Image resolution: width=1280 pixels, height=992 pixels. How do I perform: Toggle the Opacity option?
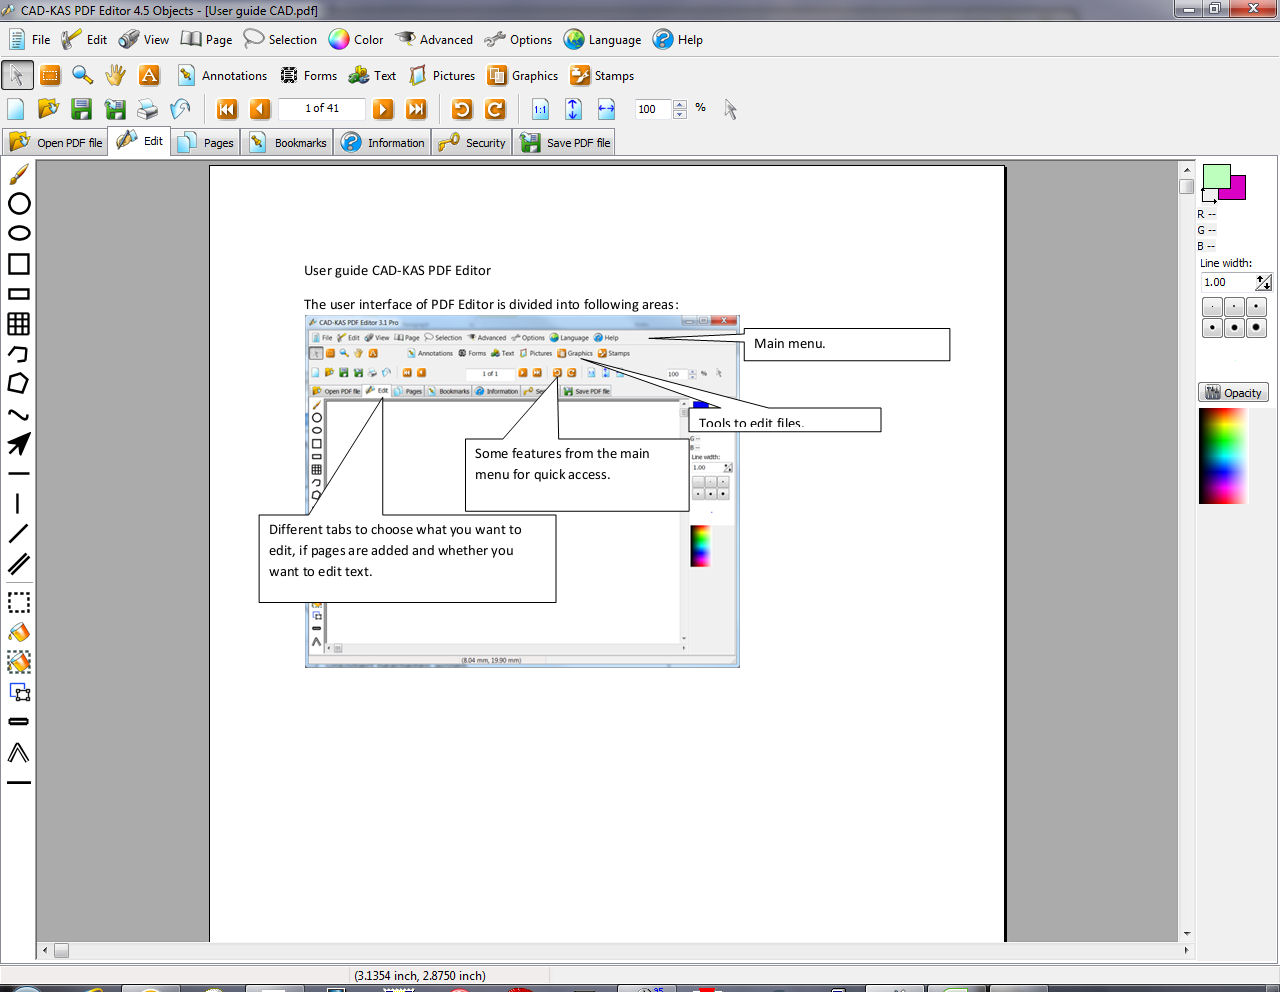(1233, 392)
